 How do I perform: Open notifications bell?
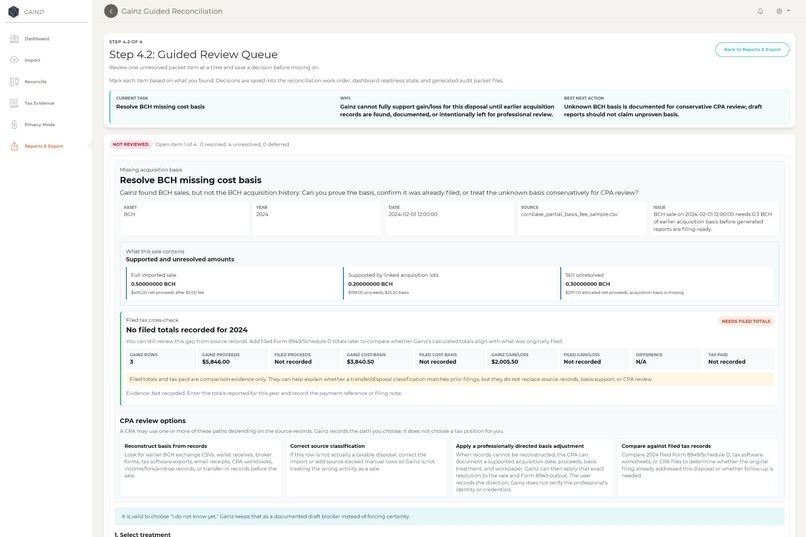click(x=760, y=11)
